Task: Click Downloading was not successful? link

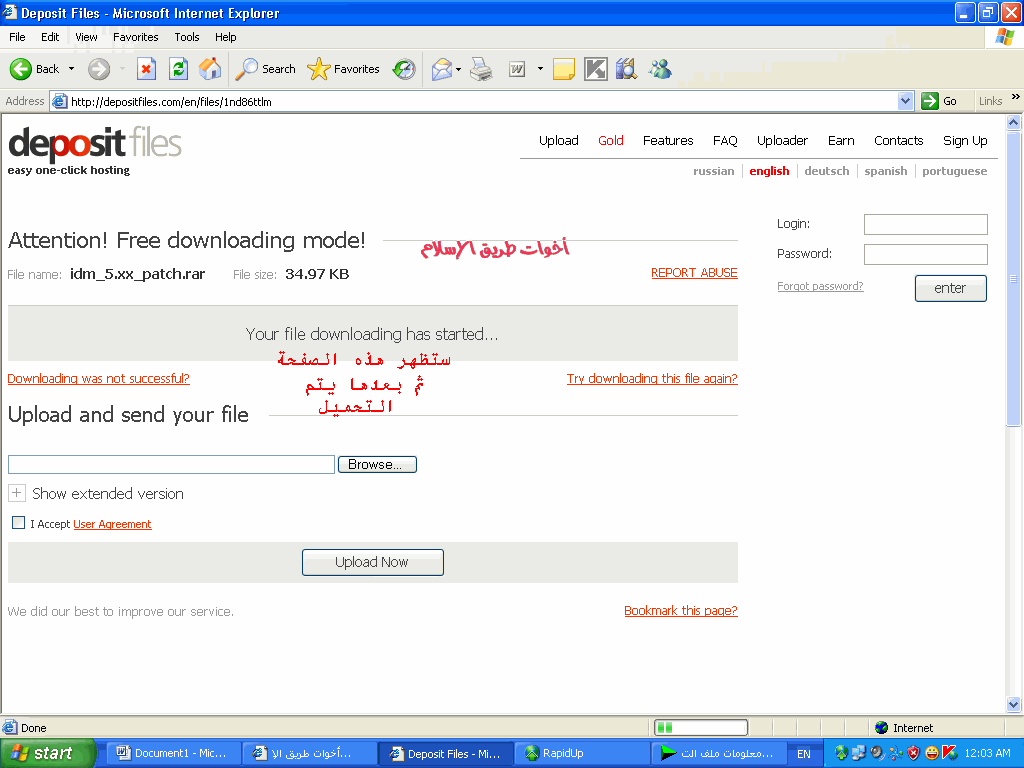Action: 99,379
